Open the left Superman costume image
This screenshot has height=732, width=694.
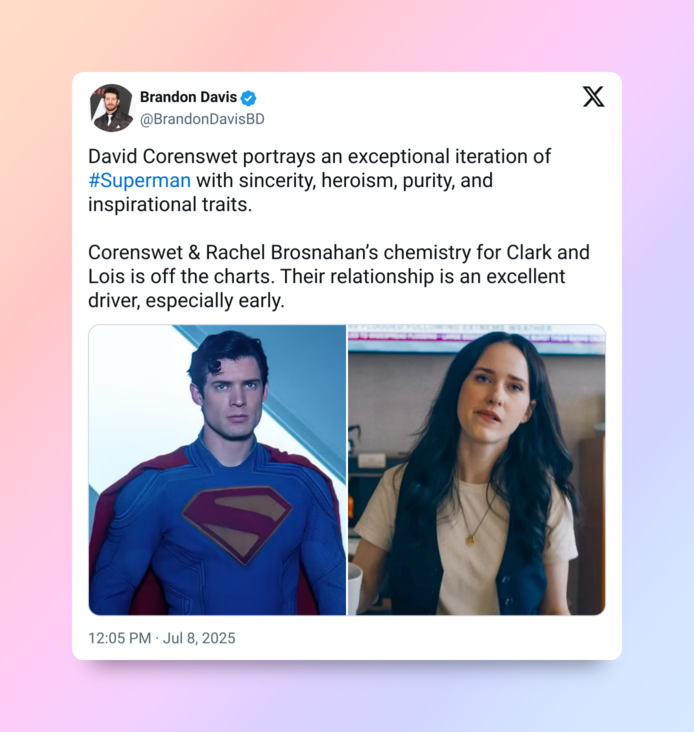coord(217,470)
